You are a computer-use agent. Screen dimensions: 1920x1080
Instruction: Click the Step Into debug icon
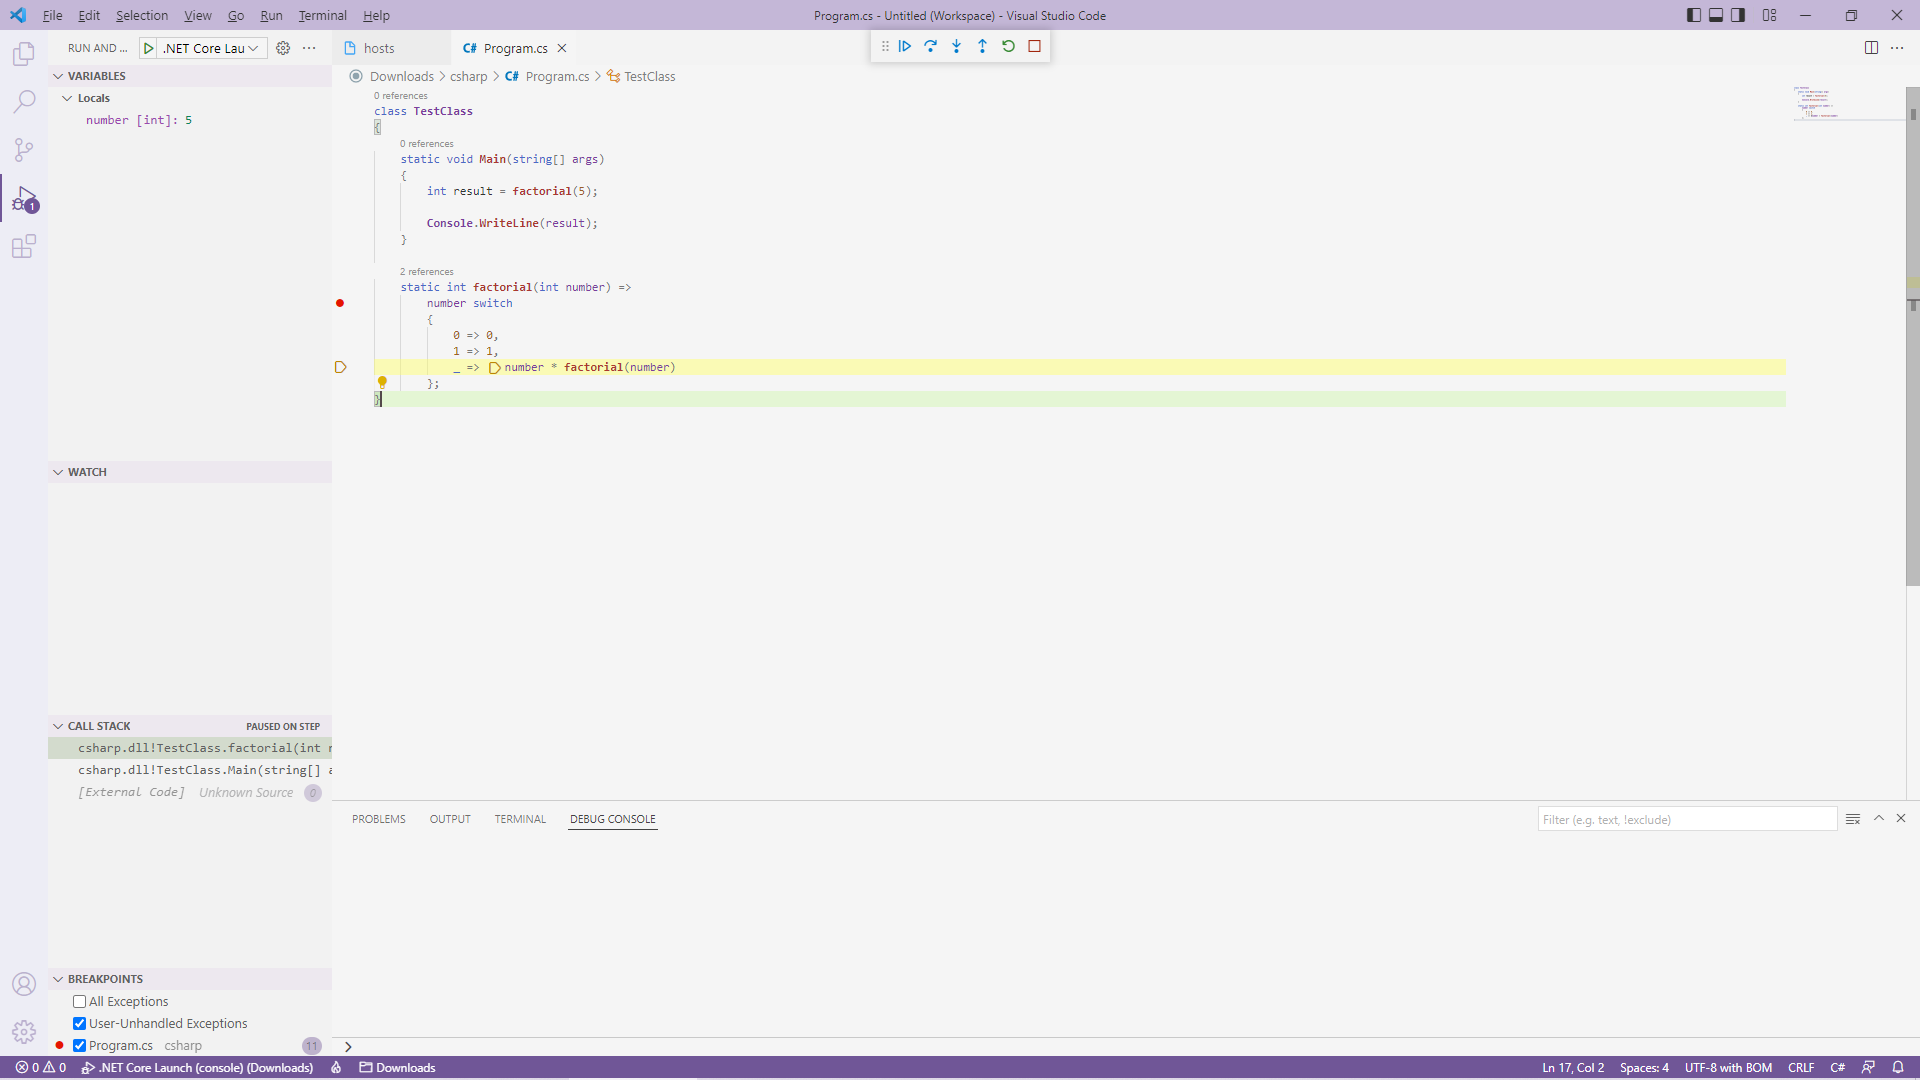point(956,46)
